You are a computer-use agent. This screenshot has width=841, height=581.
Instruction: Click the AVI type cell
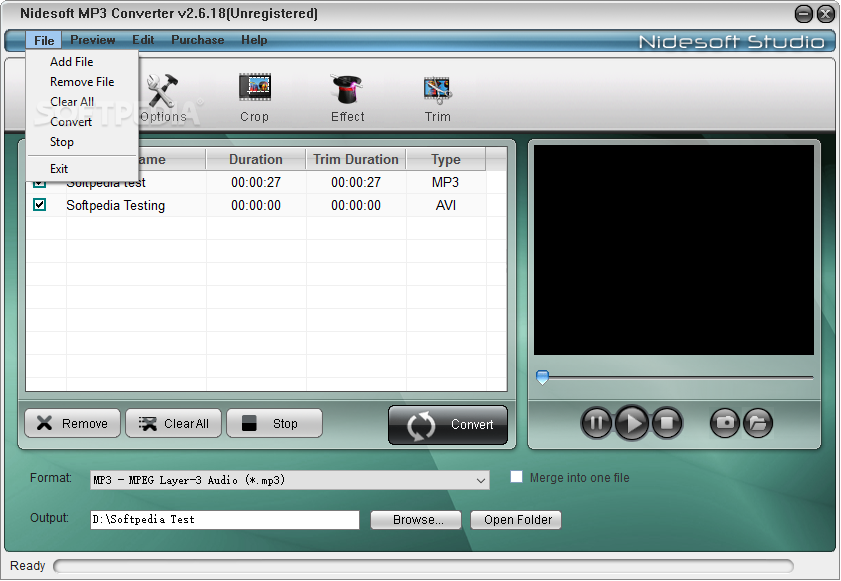pyautogui.click(x=446, y=205)
